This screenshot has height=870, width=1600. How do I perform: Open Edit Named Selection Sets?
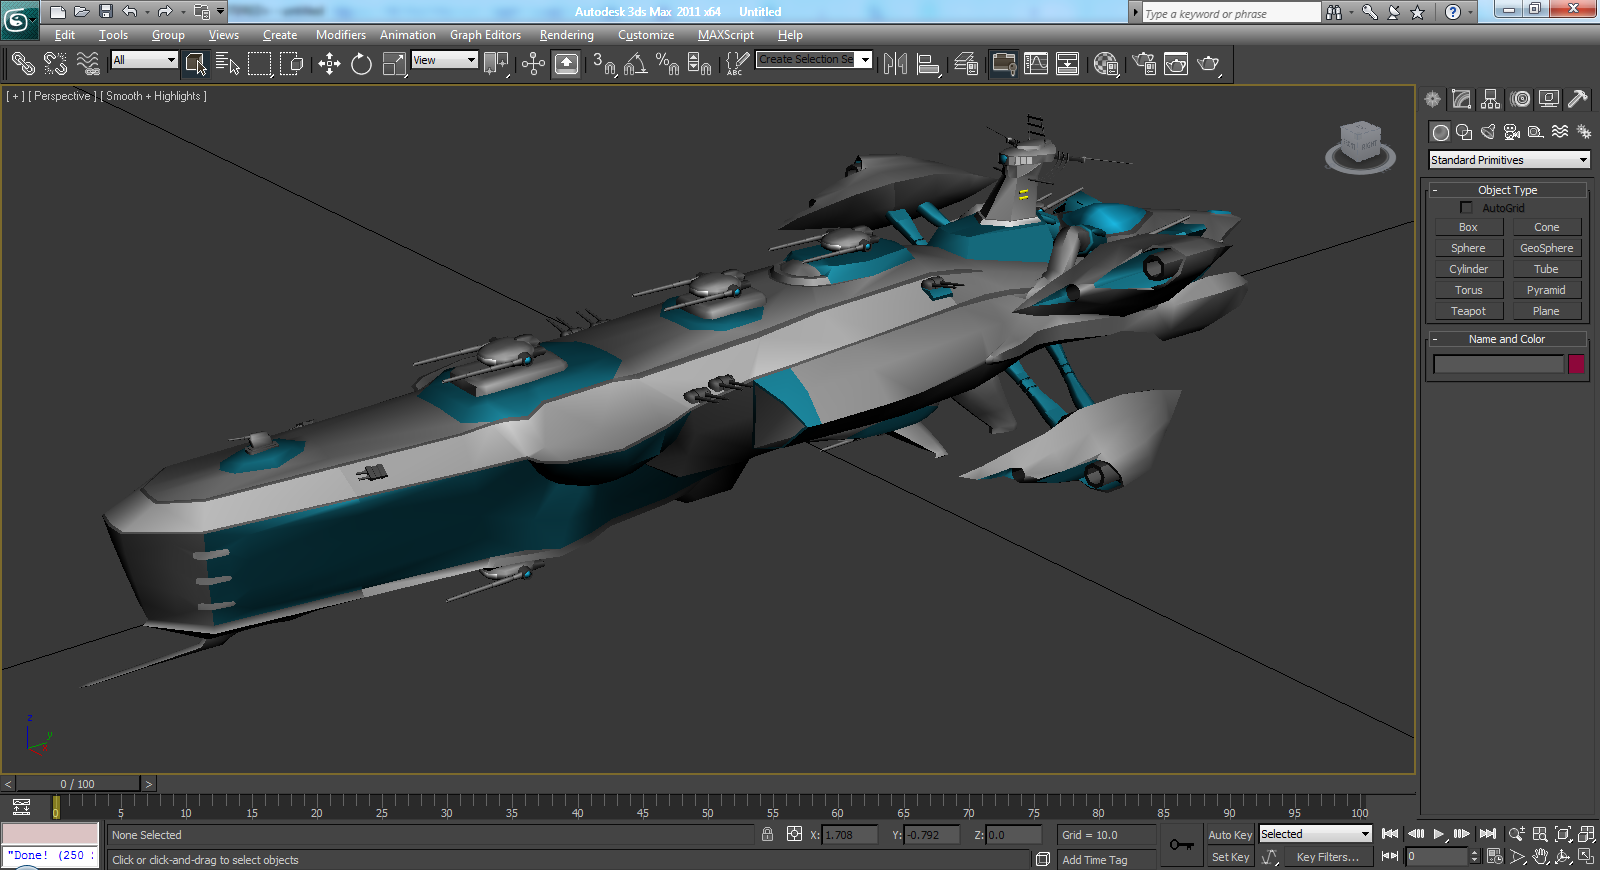coord(736,64)
